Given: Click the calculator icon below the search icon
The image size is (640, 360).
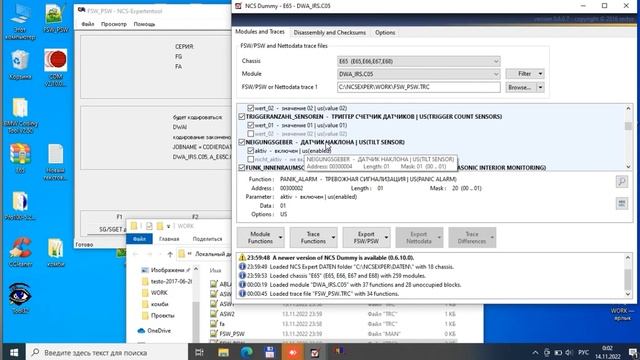Looking at the screenshot, I should [x=622, y=203].
